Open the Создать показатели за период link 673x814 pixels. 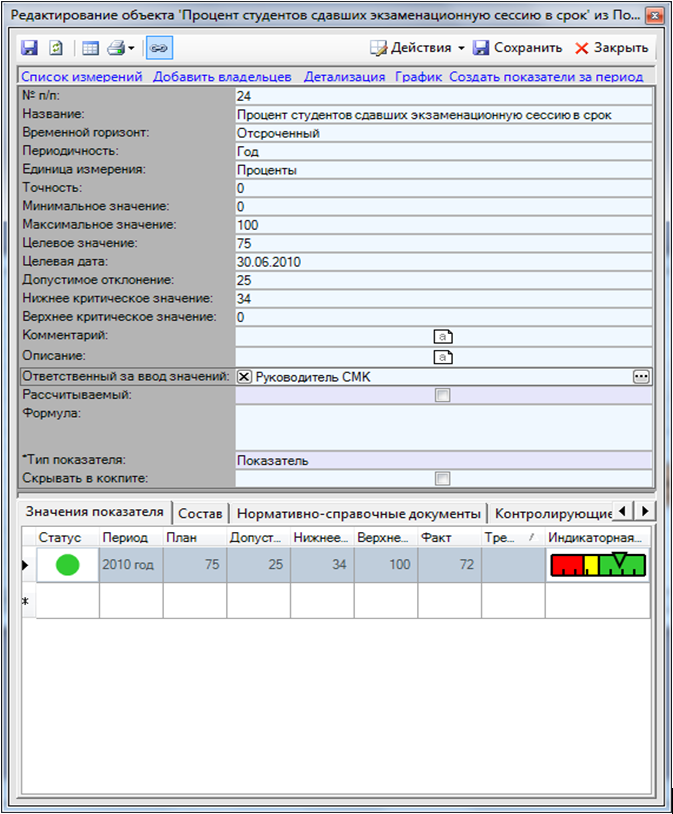[x=545, y=77]
